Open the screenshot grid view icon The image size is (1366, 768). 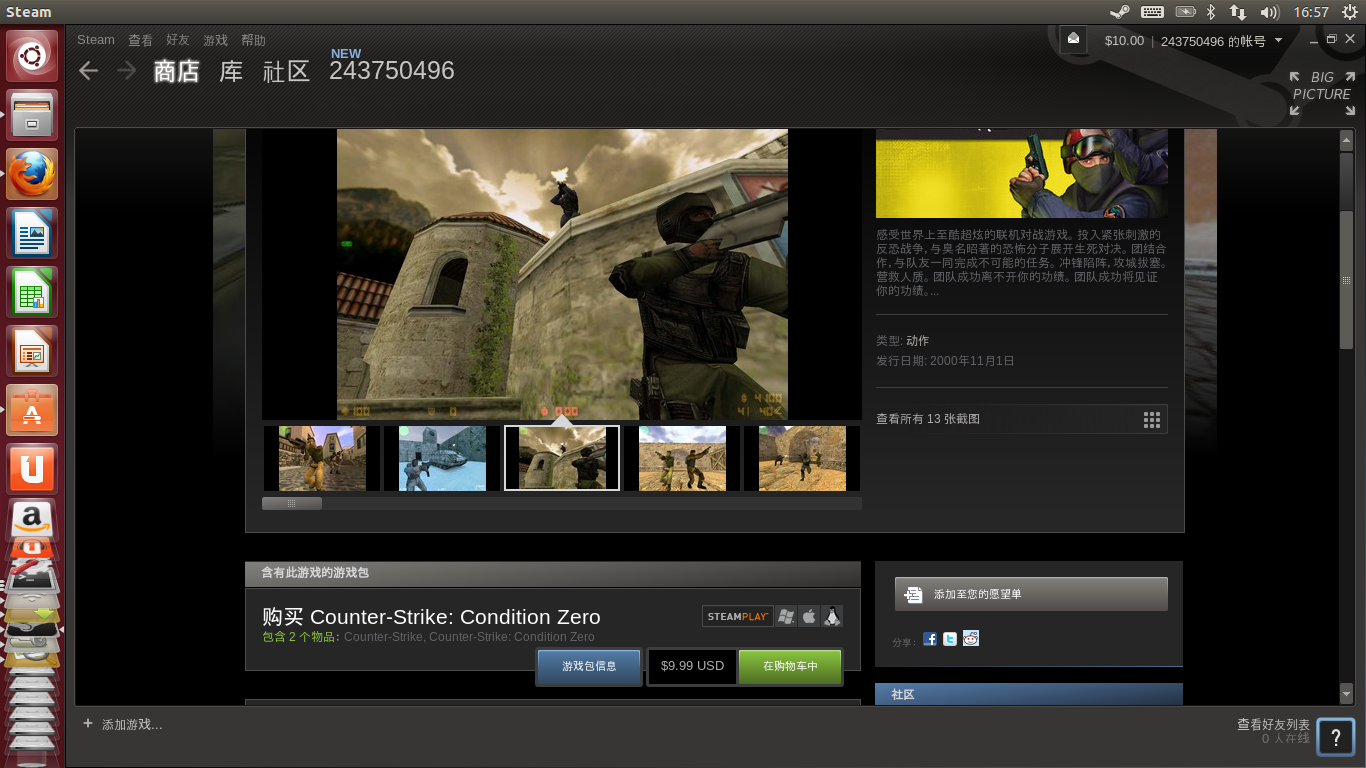[1152, 419]
